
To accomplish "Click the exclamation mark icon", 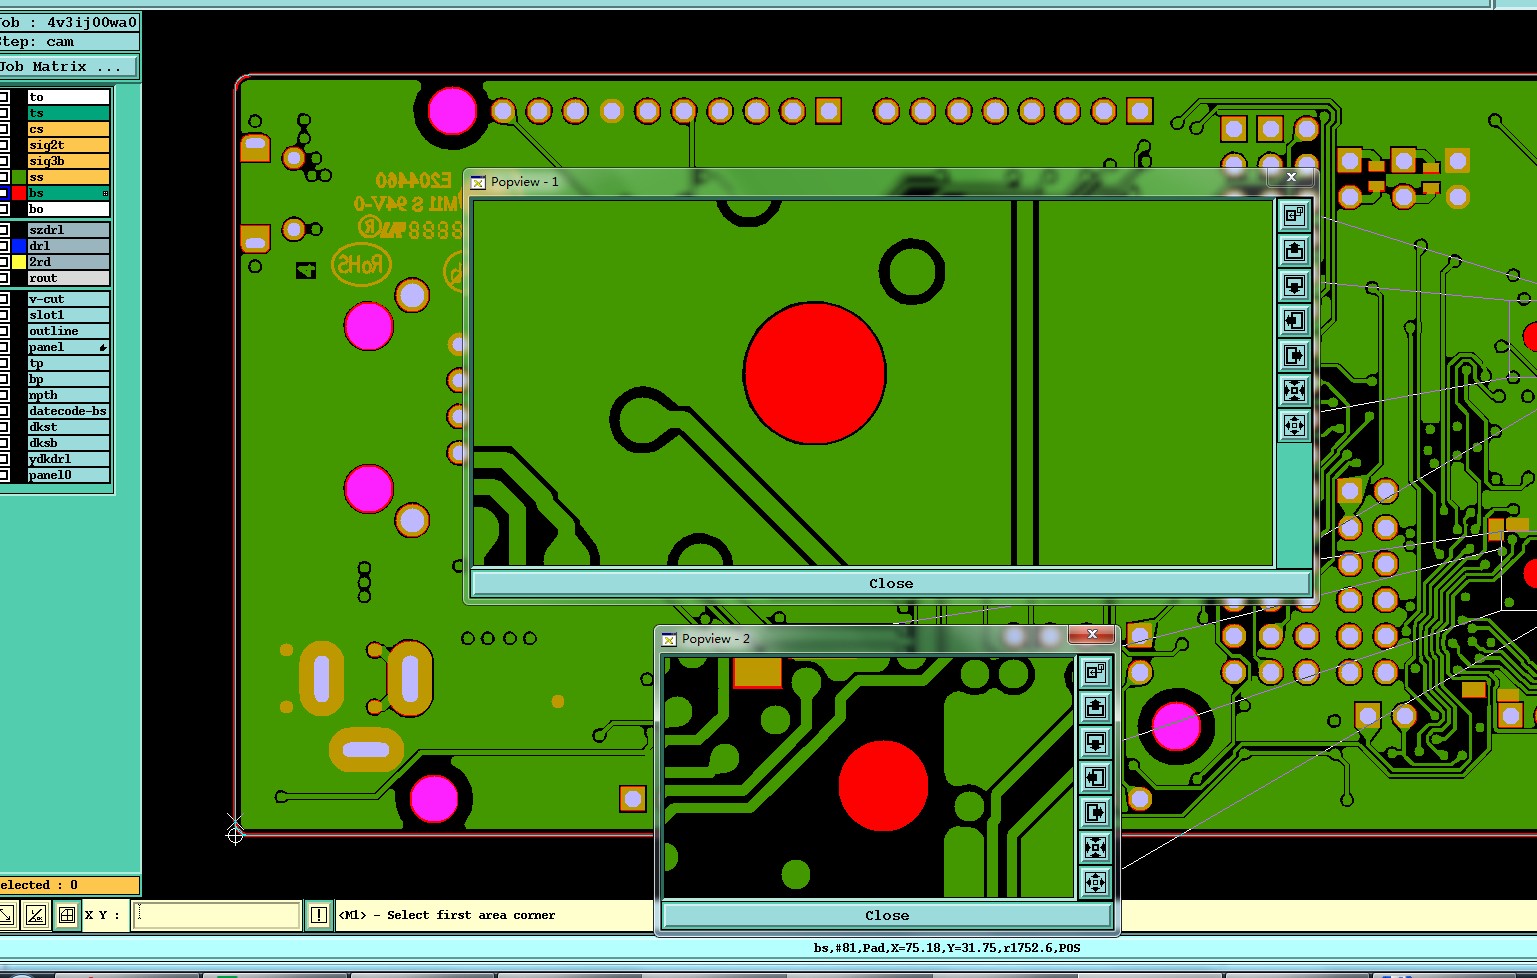I will coord(318,914).
